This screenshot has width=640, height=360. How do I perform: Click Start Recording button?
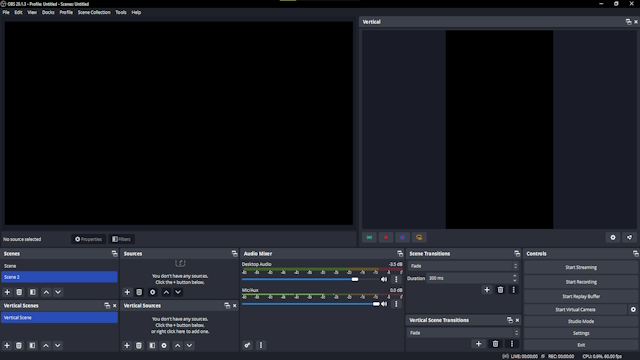coord(581,282)
